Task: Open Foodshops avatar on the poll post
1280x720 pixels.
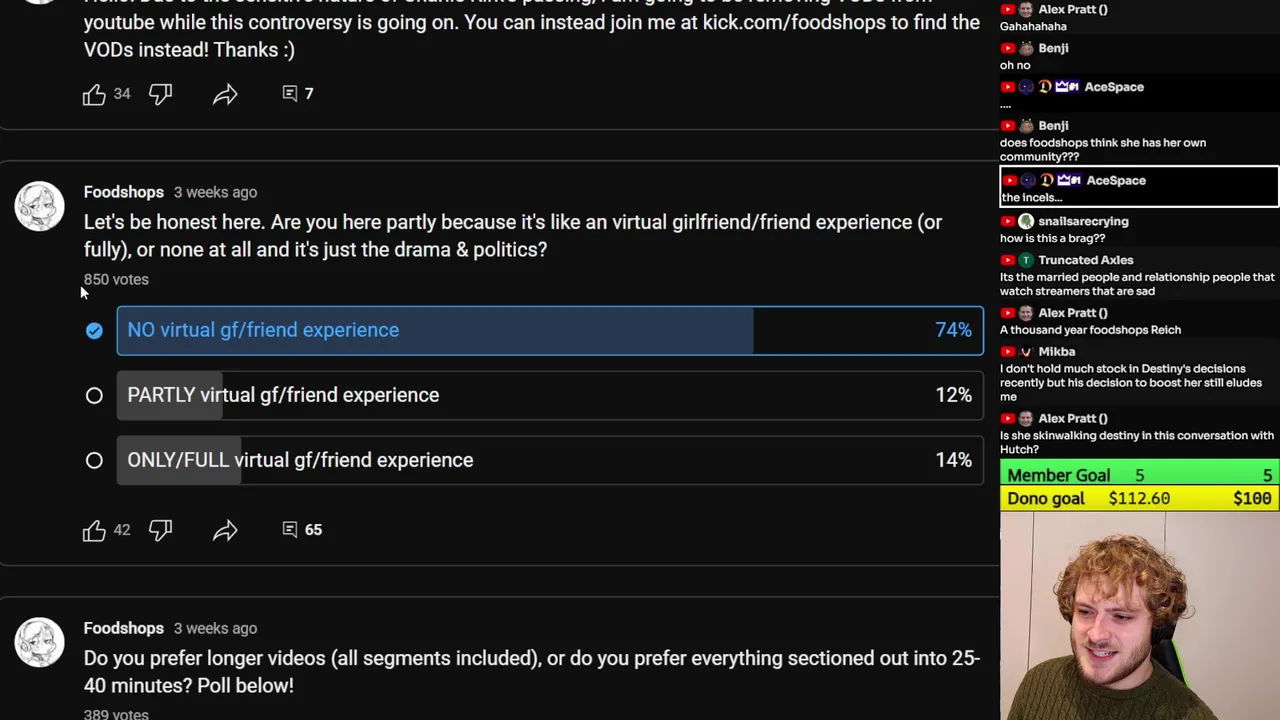Action: (x=40, y=206)
